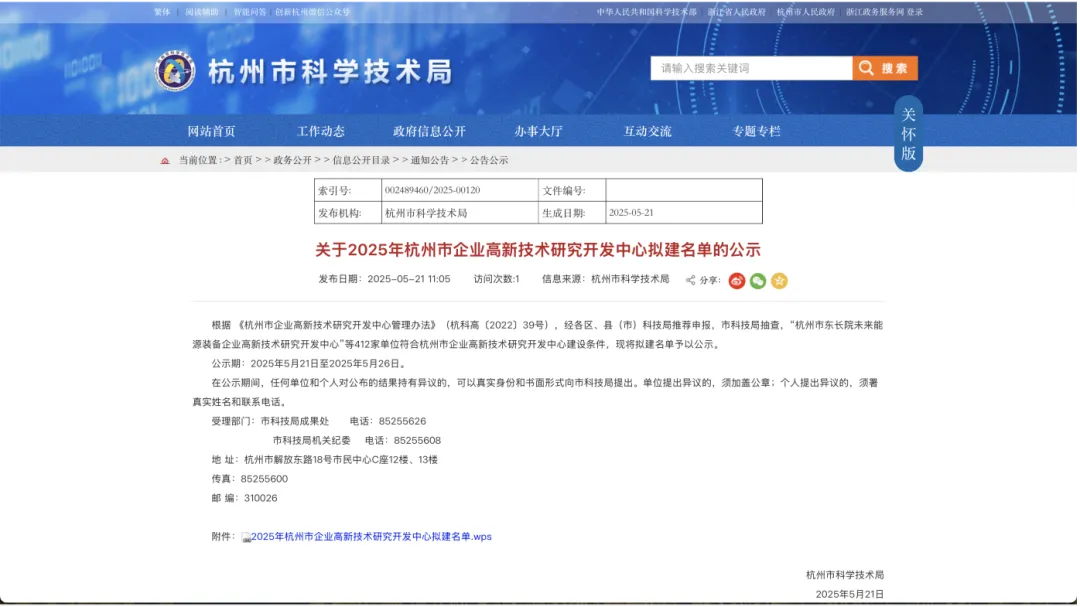Click the 繁体 link in top bar
Image resolution: width=1080 pixels, height=607 pixels.
(x=163, y=12)
